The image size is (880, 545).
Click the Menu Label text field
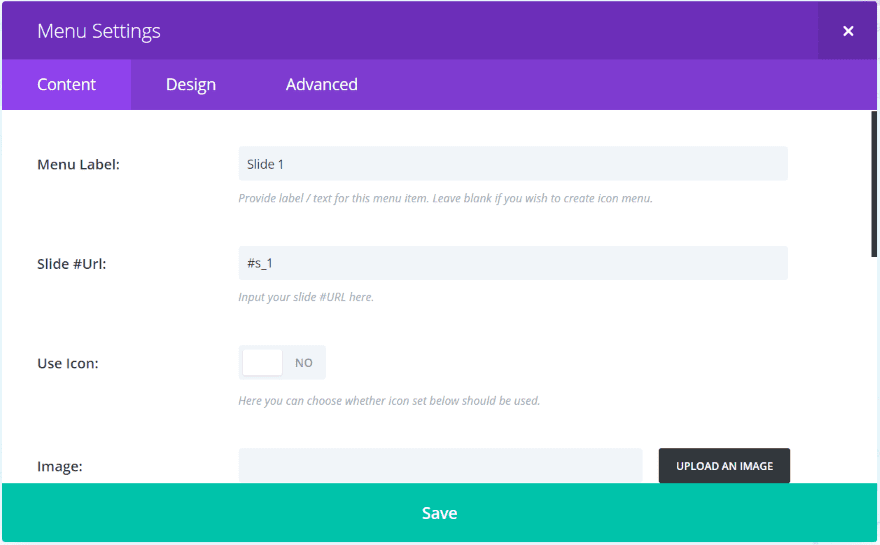click(512, 164)
